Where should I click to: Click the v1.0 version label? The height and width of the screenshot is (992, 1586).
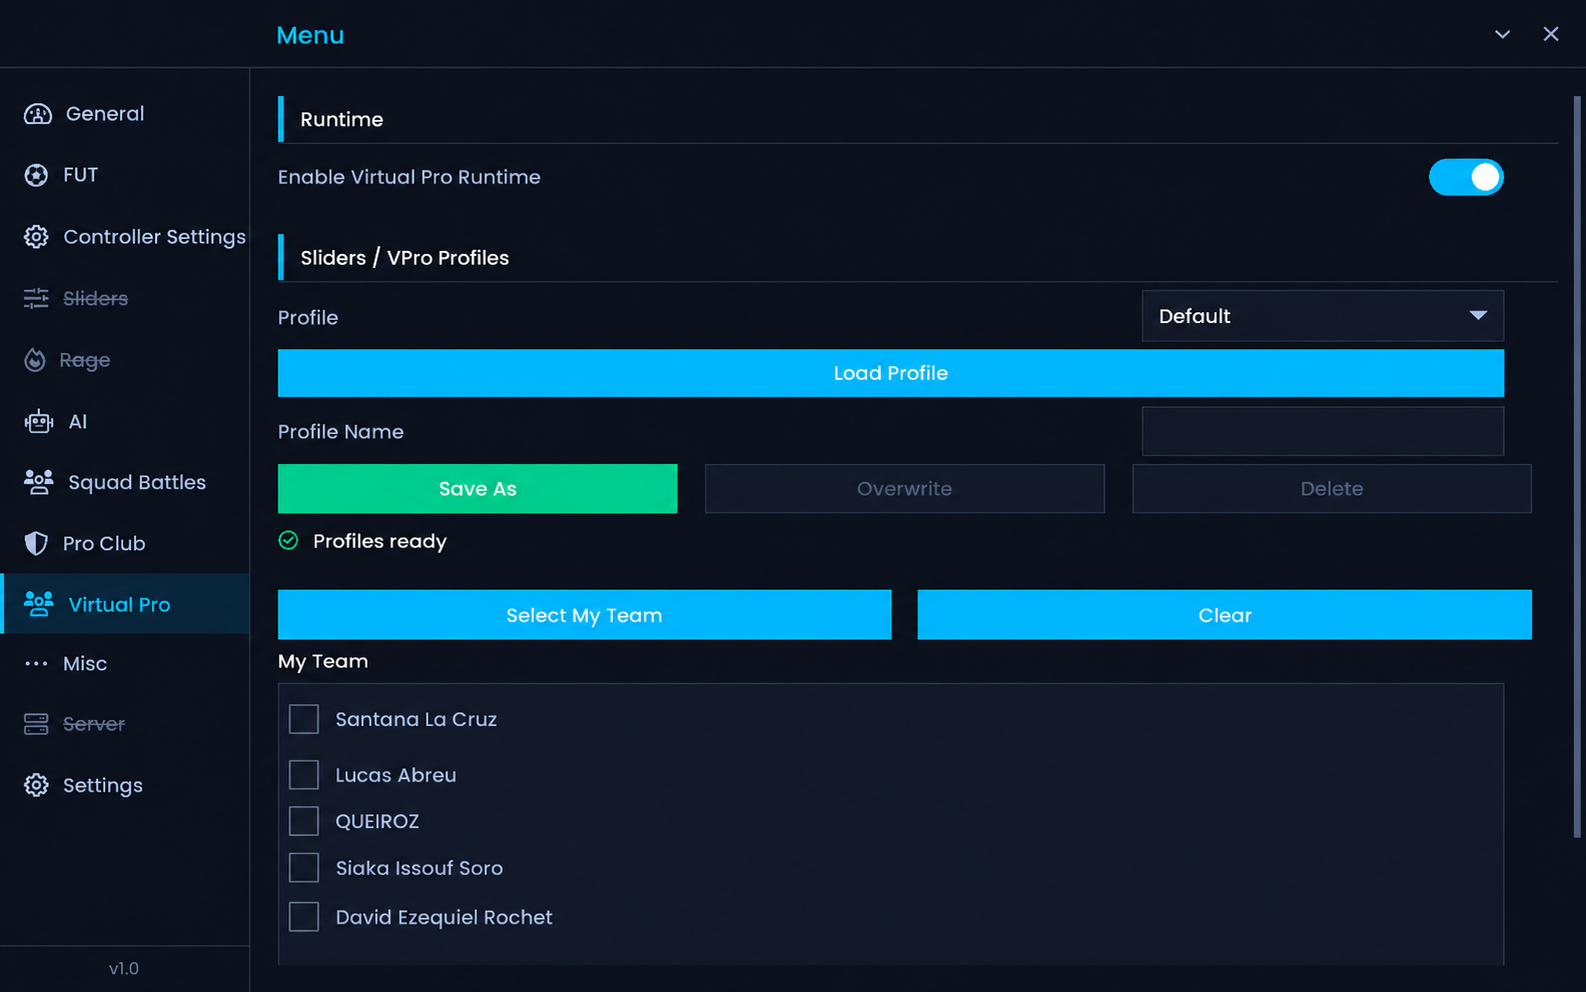(x=124, y=969)
